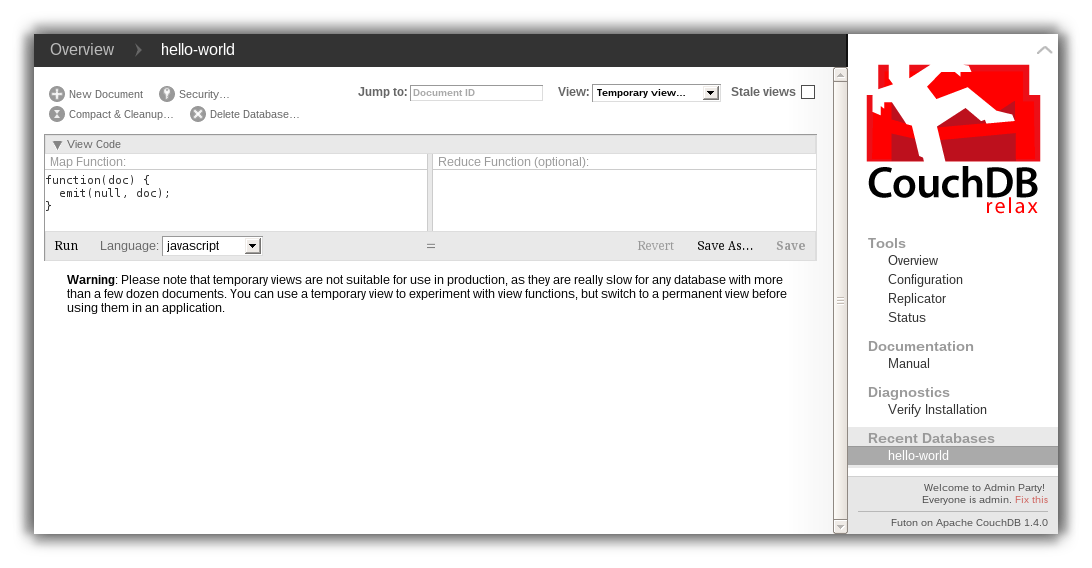Open Verify Installation under Diagnostics
This screenshot has height=568, width=1092.
[937, 409]
